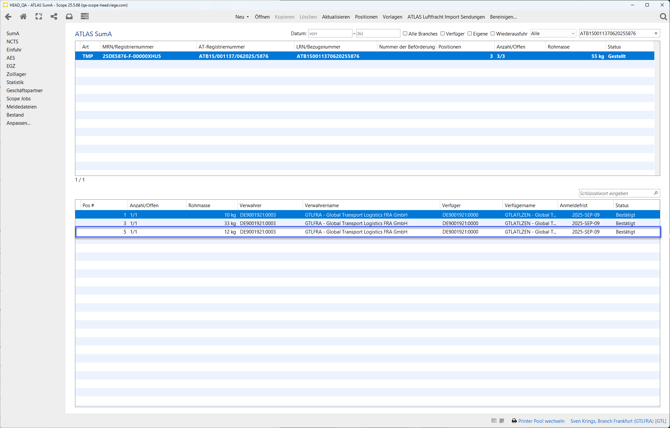The width and height of the screenshot is (670, 428).
Task: Click Sven Krings, Branch Frankfurt link
Action: tap(618, 421)
